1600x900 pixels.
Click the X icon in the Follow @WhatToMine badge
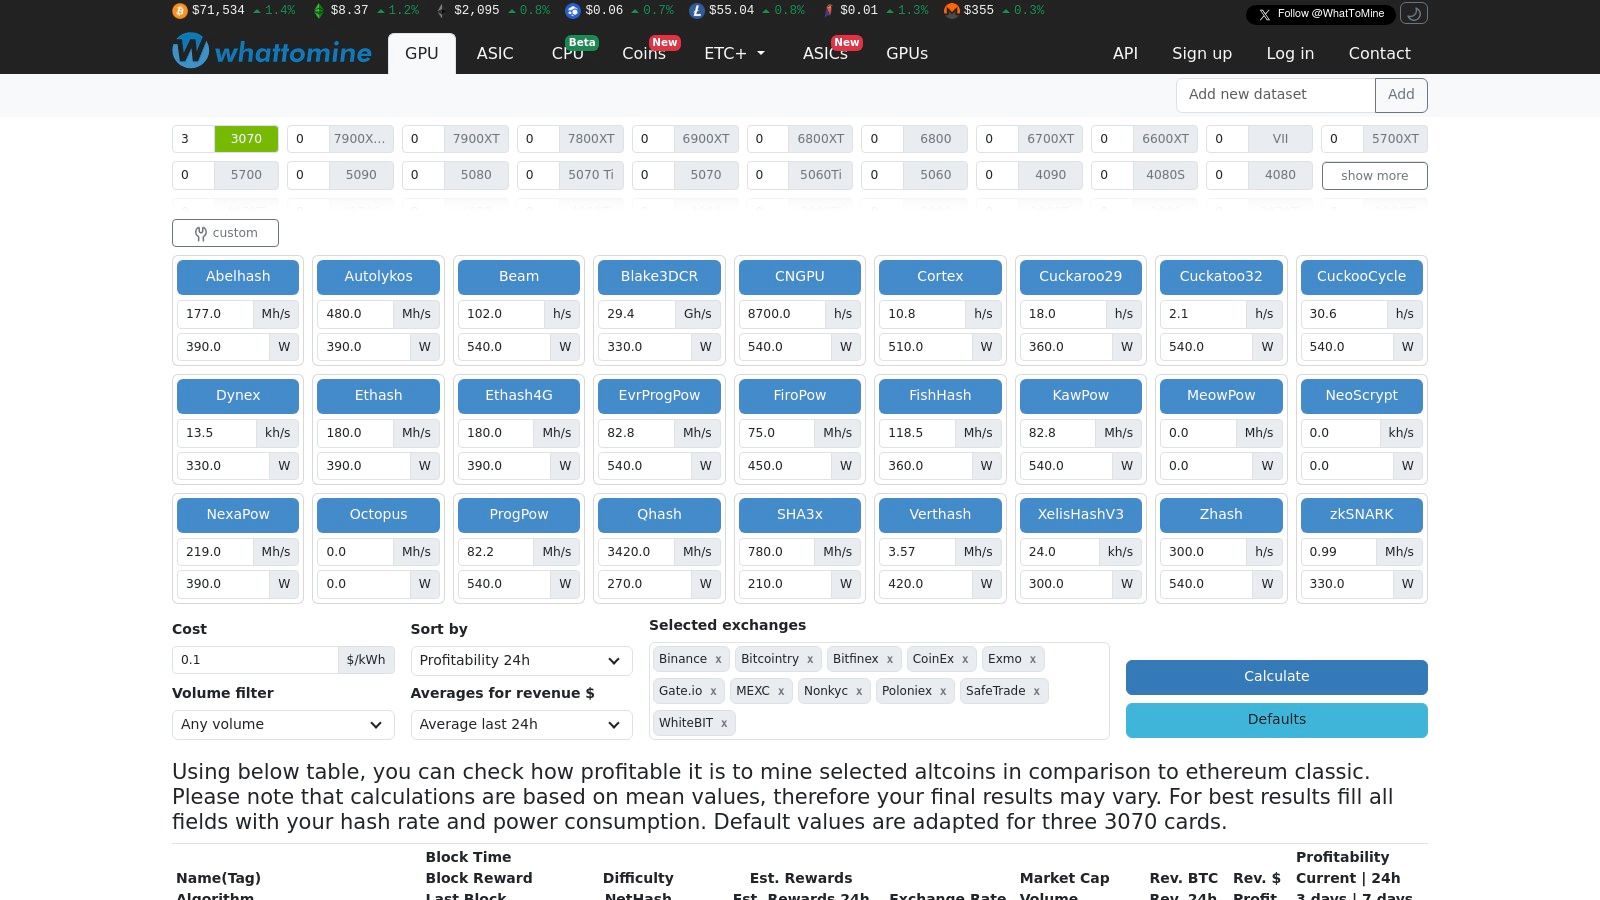[x=1263, y=14]
